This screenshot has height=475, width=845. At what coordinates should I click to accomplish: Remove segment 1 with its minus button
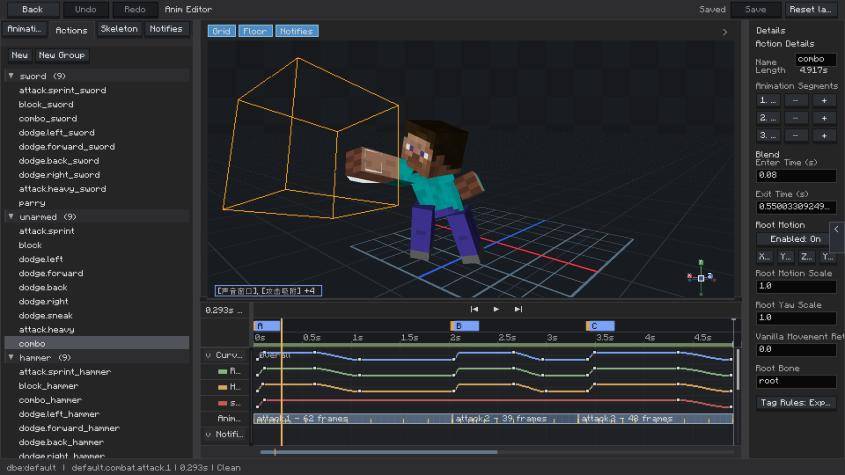795,101
